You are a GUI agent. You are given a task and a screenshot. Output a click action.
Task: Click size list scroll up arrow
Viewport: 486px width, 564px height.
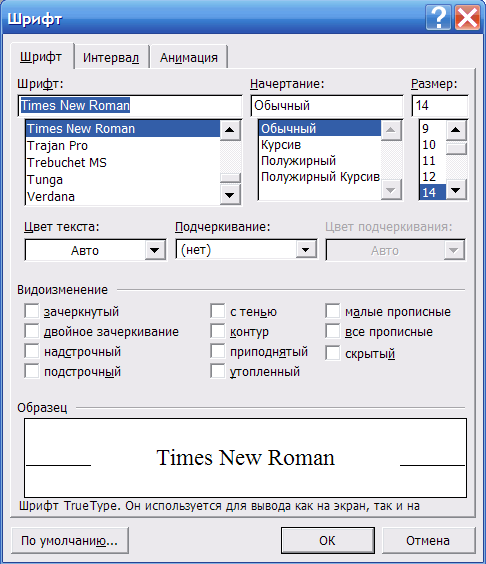click(456, 130)
